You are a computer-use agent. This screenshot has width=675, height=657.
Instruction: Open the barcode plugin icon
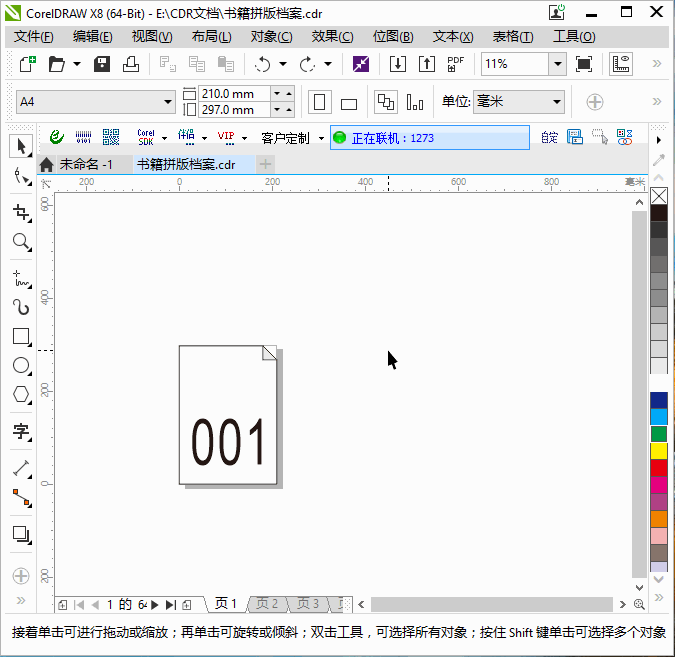pos(84,138)
